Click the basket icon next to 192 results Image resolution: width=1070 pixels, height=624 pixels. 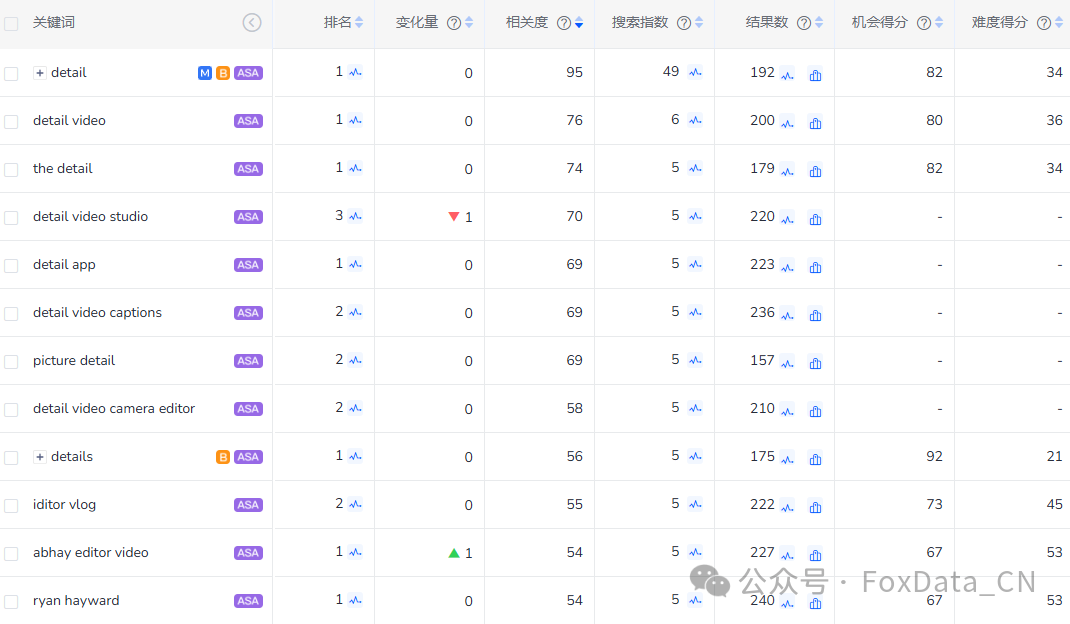click(815, 75)
